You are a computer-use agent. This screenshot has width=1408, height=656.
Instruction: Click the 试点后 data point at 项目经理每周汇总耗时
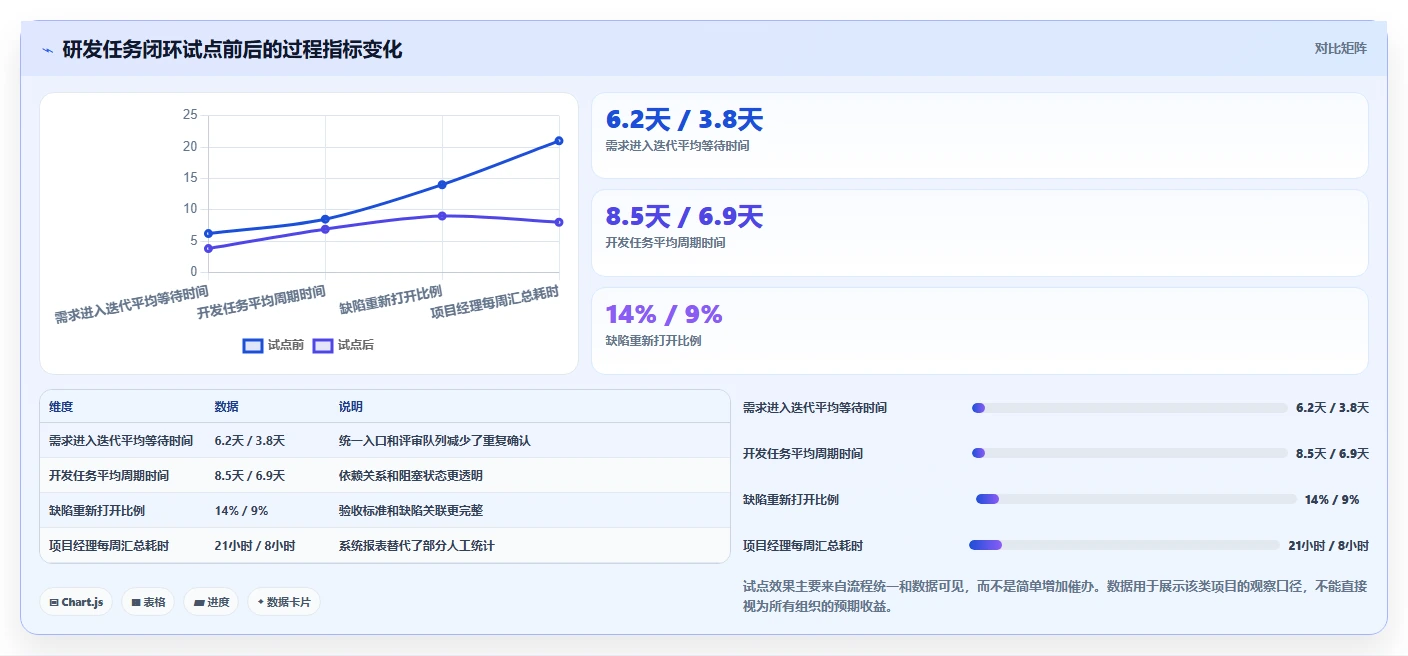click(x=559, y=222)
